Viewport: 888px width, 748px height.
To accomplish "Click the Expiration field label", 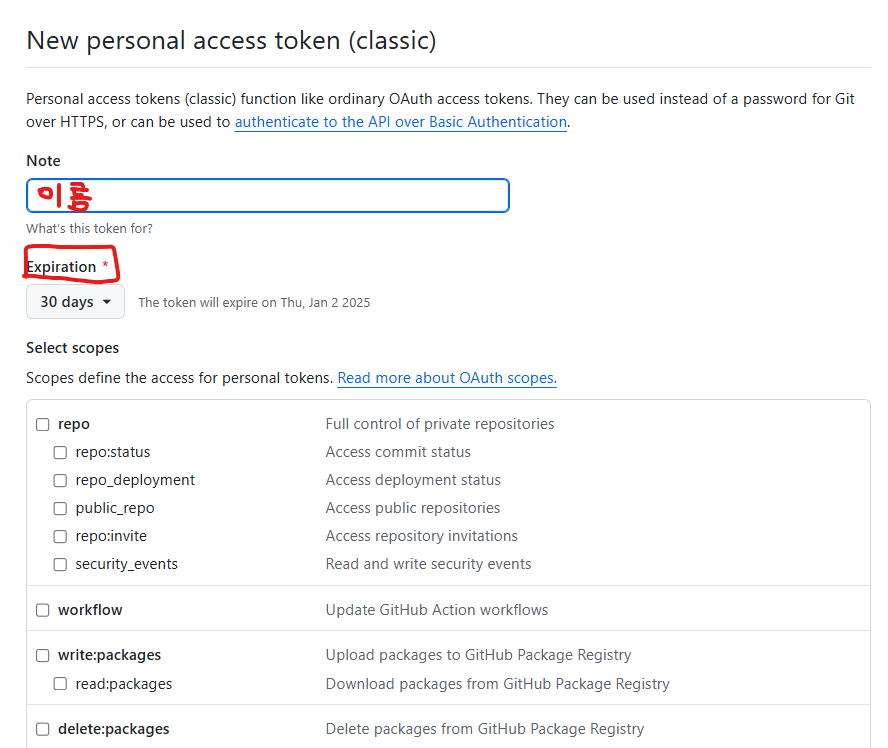I will pyautogui.click(x=61, y=267).
